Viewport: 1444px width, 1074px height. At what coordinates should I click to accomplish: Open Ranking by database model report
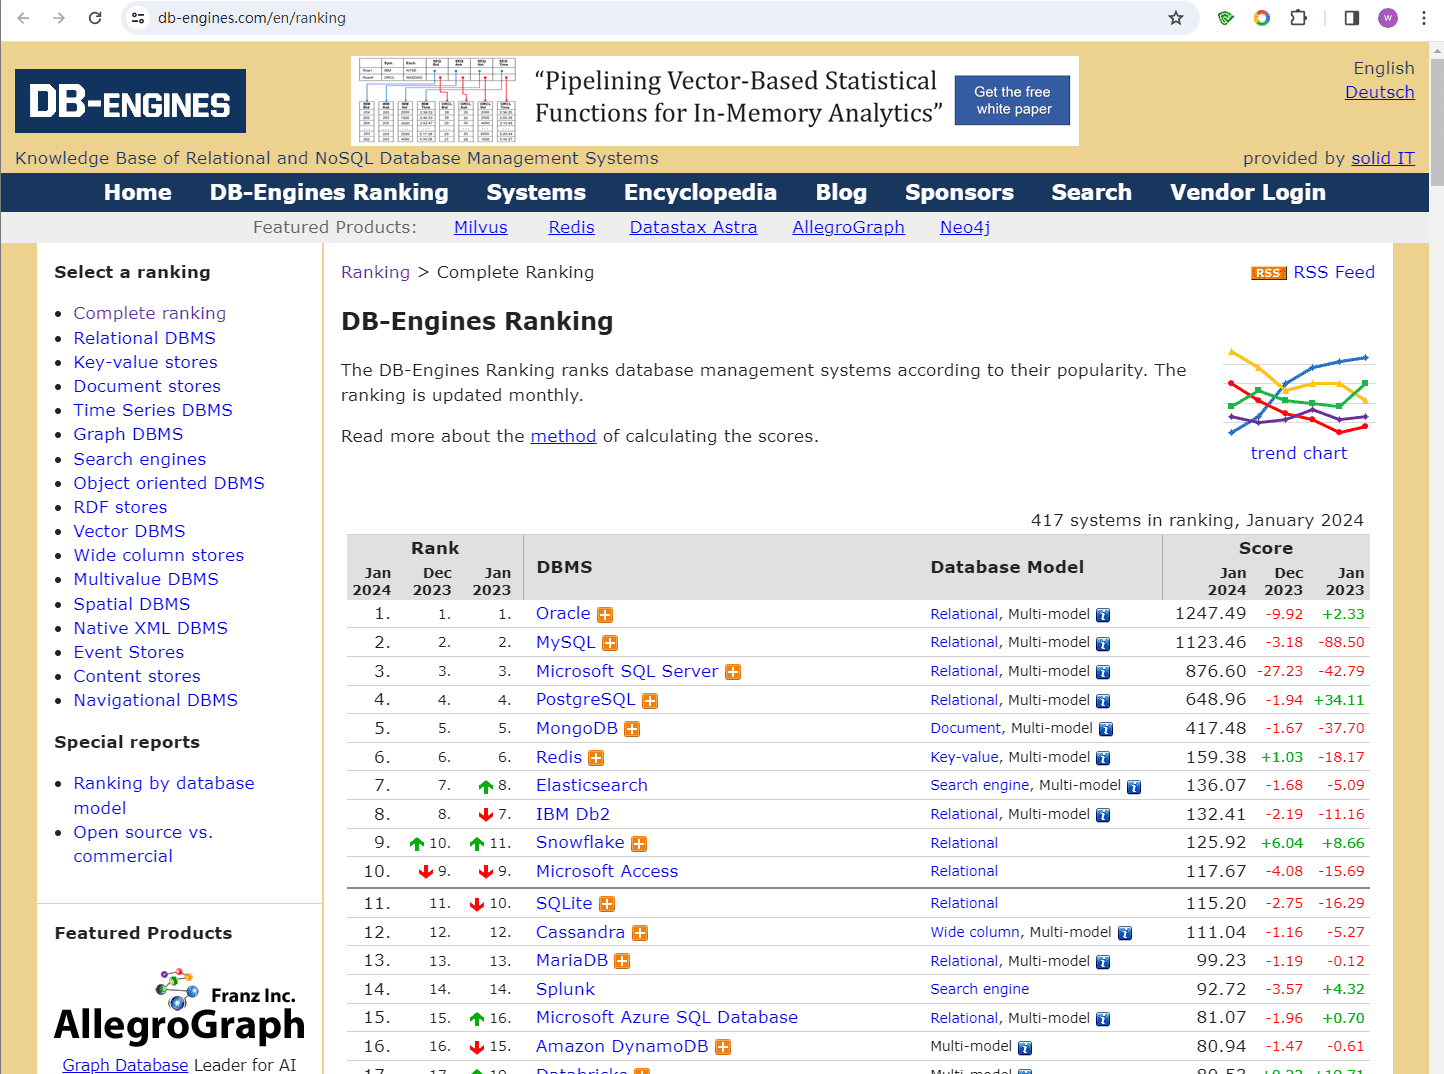coord(164,795)
